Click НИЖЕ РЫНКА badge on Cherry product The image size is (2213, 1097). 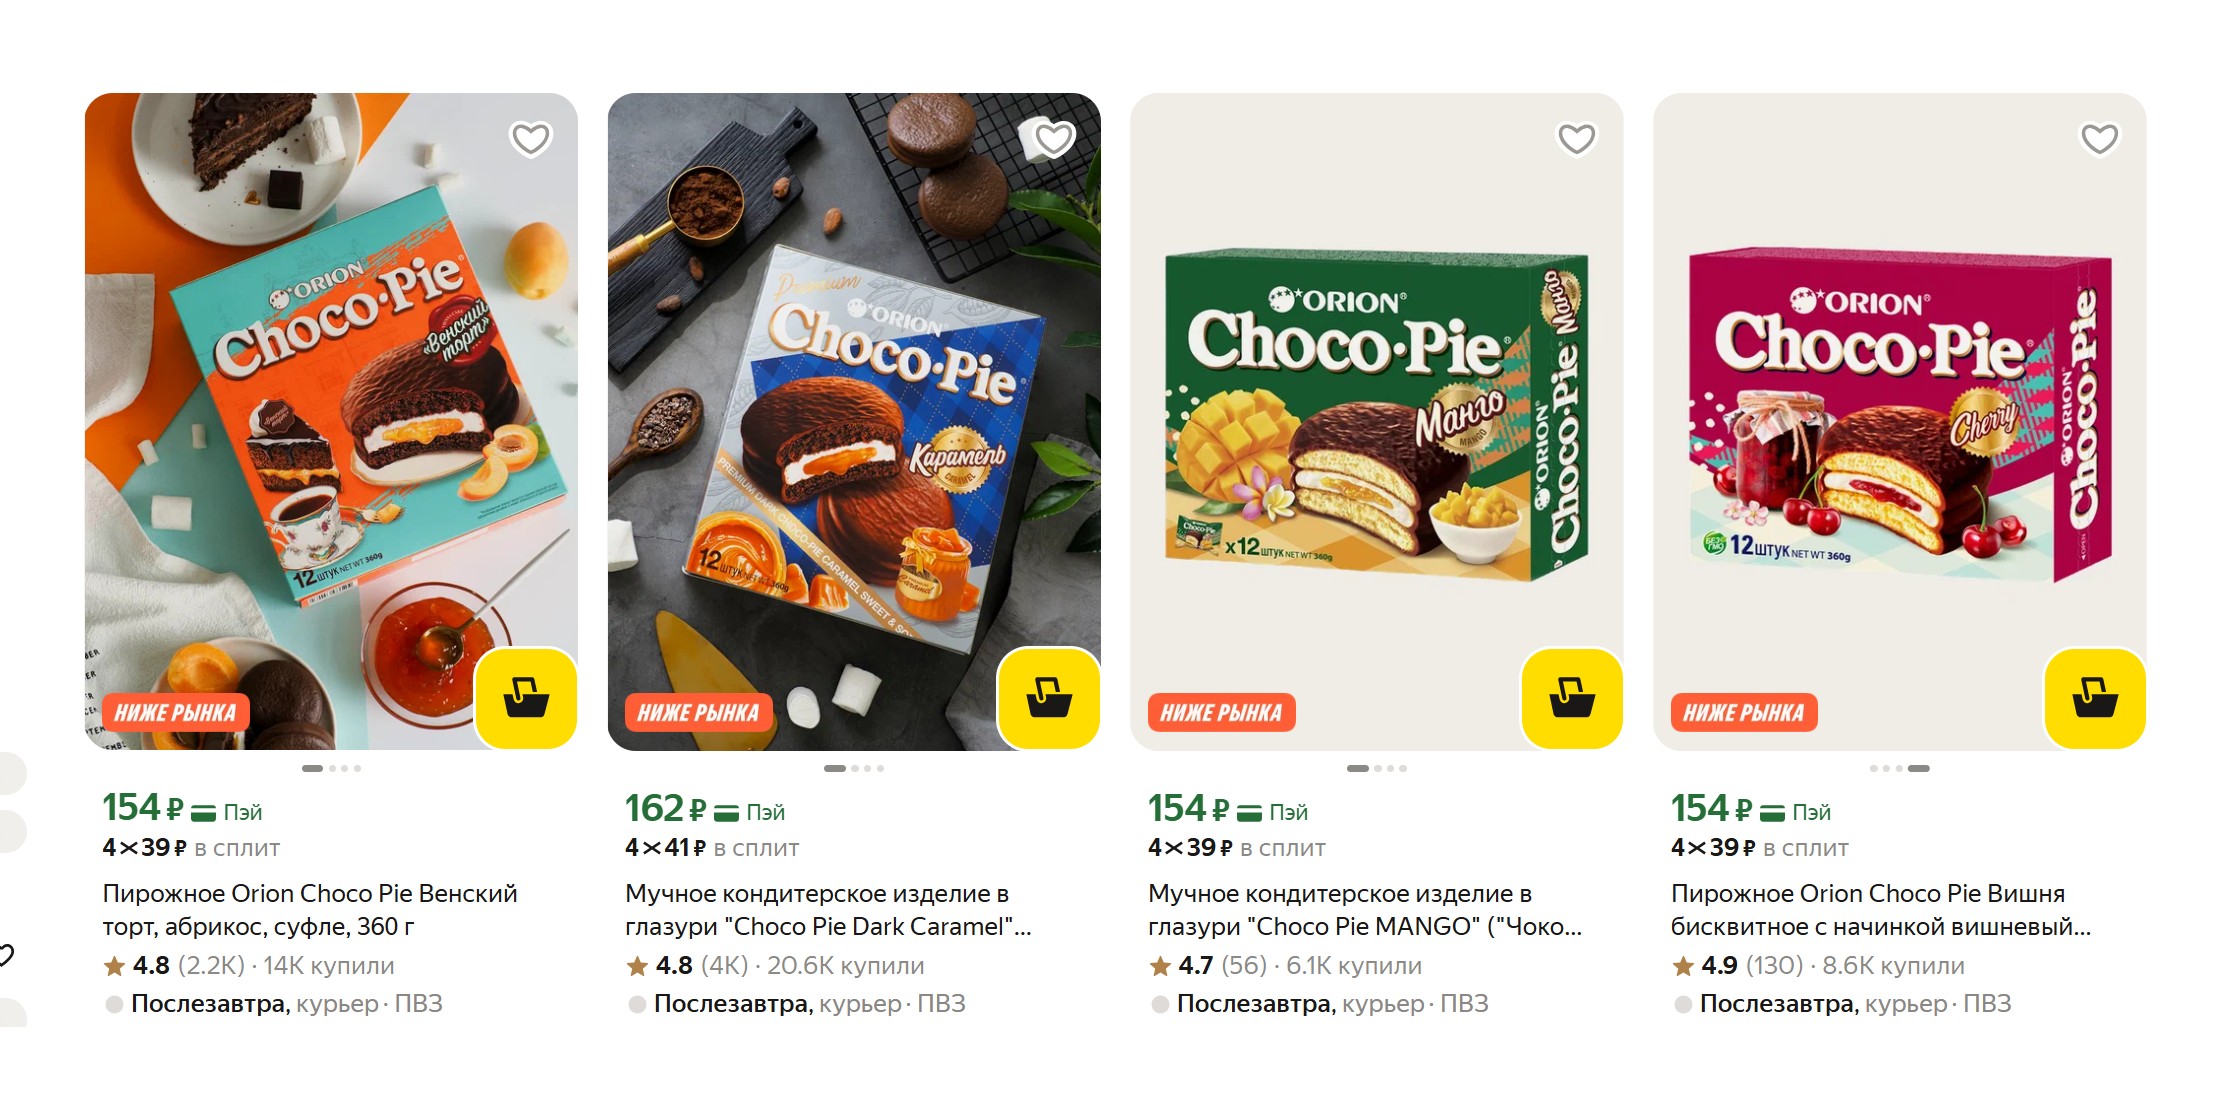1743,713
